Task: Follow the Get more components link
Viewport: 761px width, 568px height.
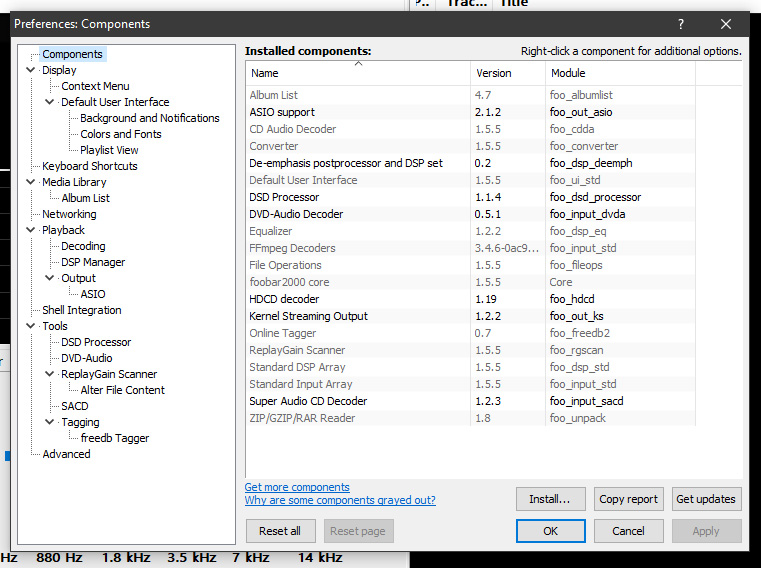Action: pos(297,487)
